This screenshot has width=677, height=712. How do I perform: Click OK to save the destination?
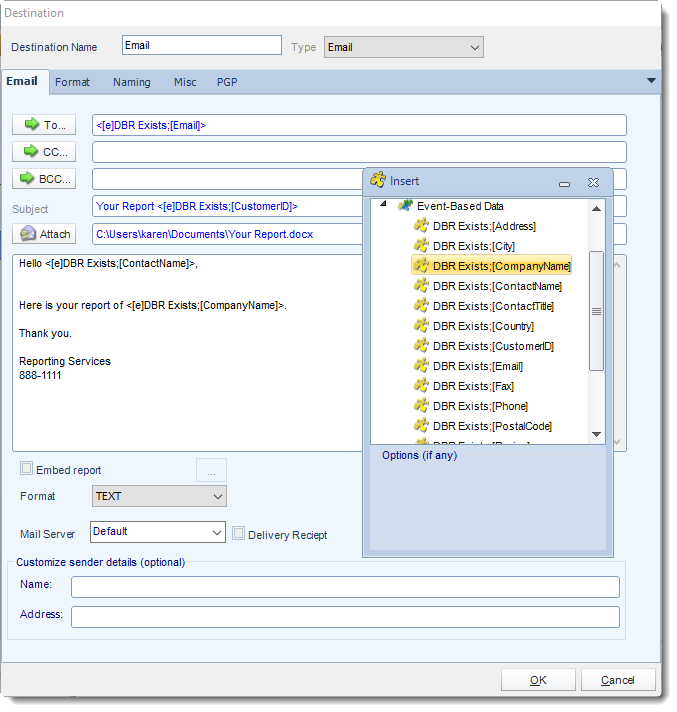point(538,680)
